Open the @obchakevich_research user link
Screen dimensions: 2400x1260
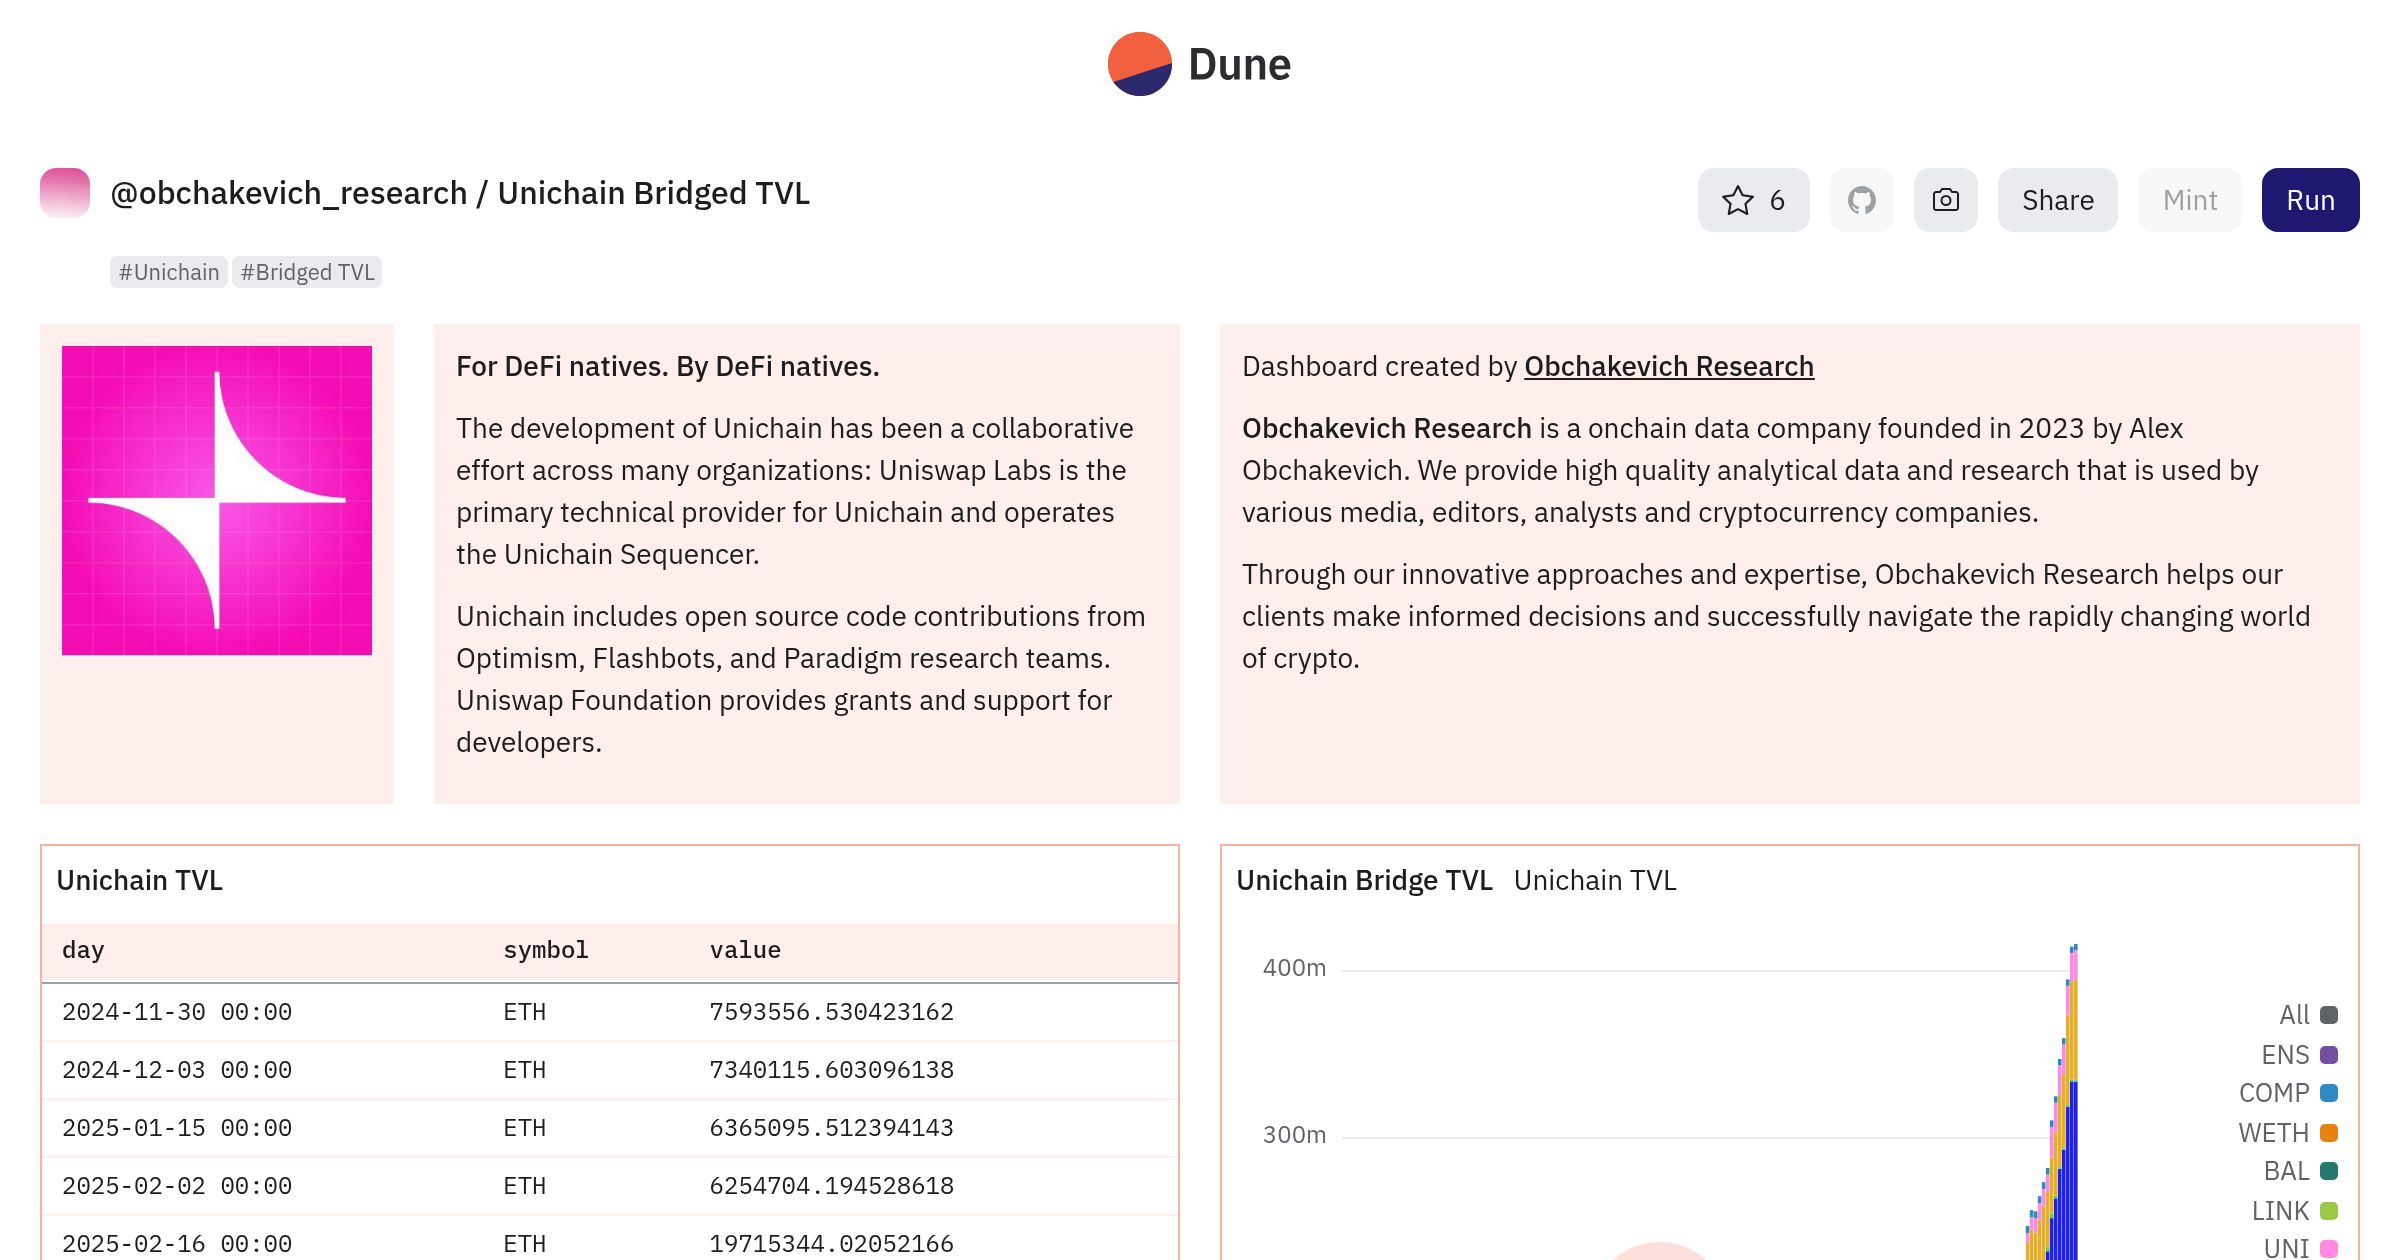pos(288,193)
